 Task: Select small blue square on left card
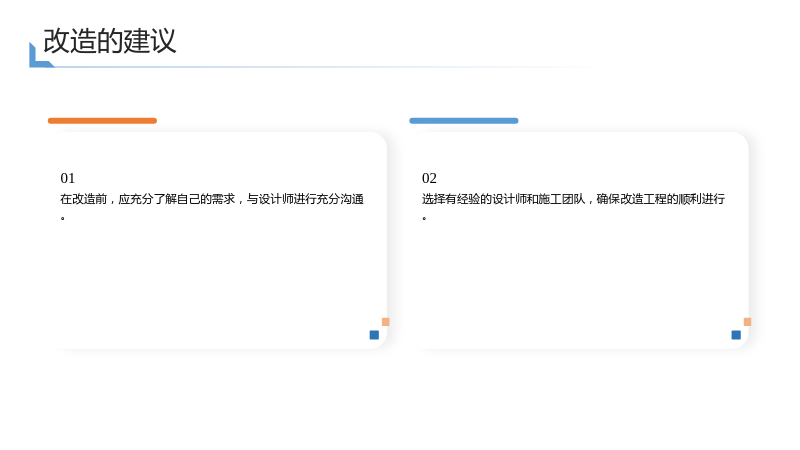[x=374, y=335]
